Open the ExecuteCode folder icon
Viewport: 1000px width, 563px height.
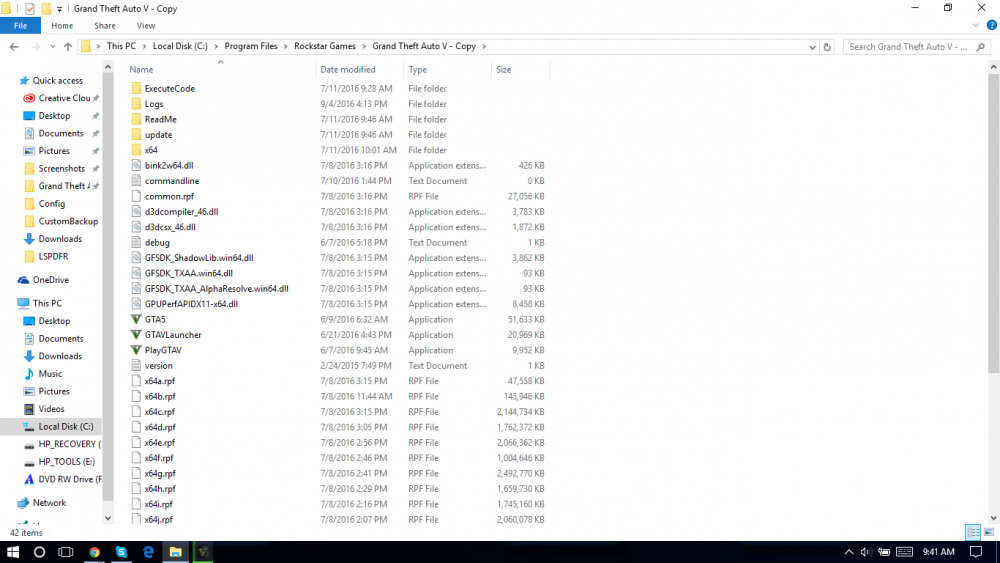[x=136, y=89]
